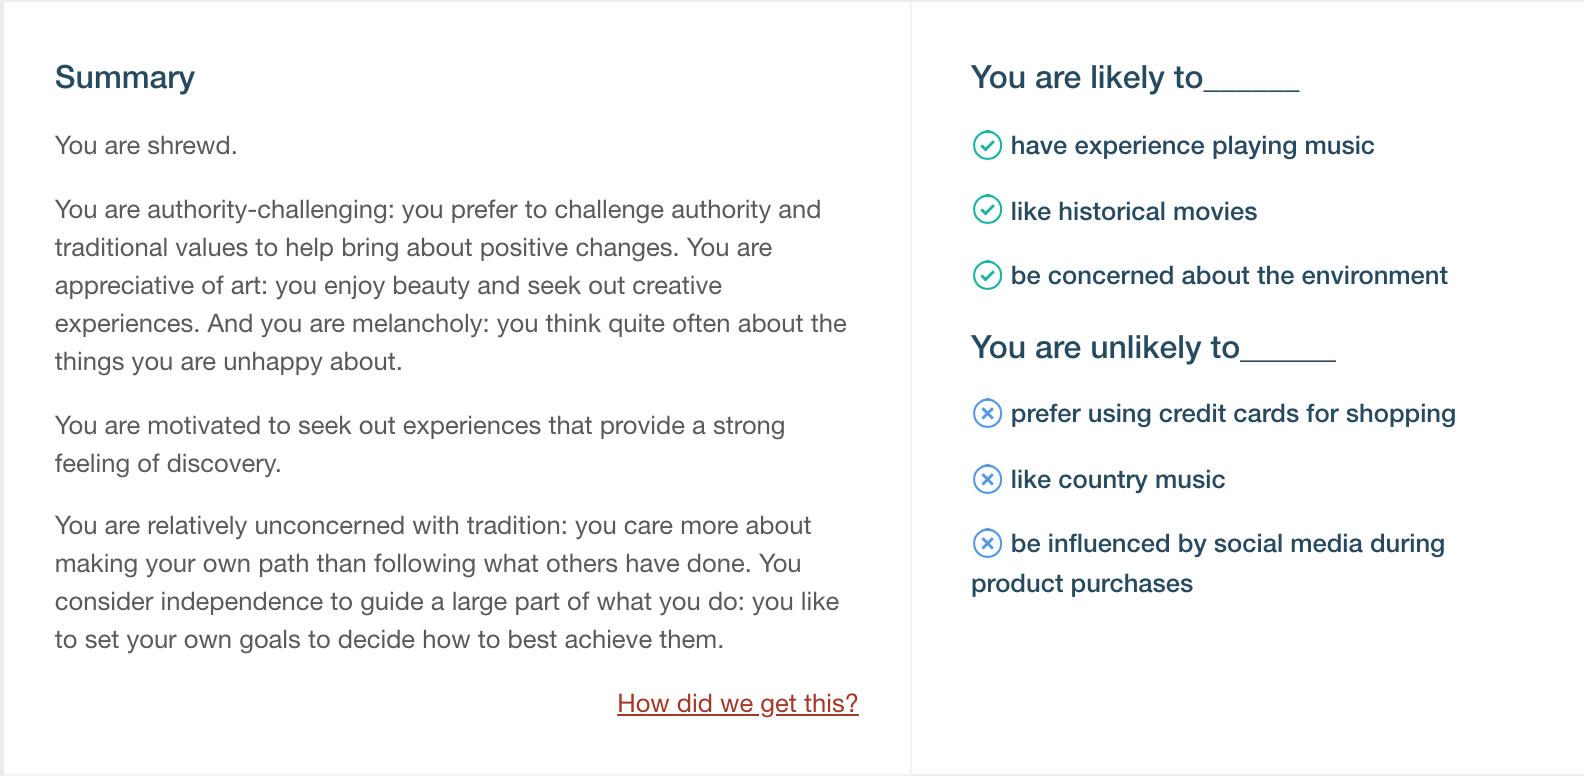Viewport: 1584px width, 776px height.
Task: Open the 'How did we get this?' link
Action: point(738,704)
